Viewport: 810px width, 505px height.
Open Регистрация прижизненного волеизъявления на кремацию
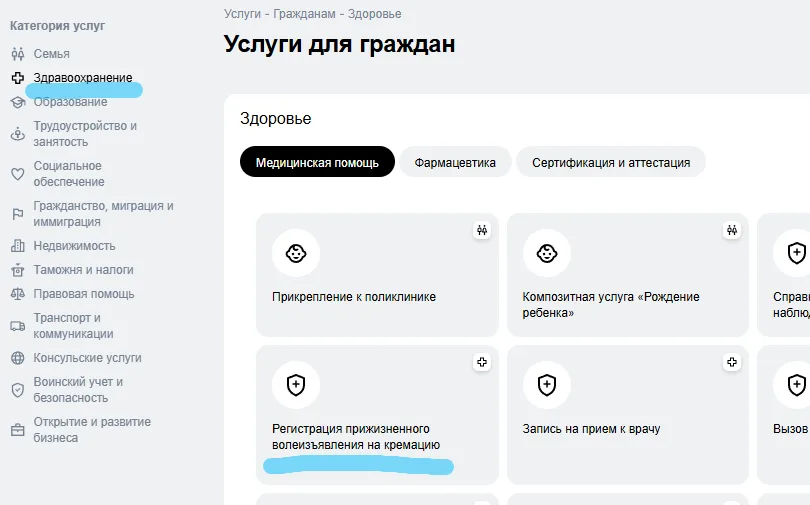(377, 415)
